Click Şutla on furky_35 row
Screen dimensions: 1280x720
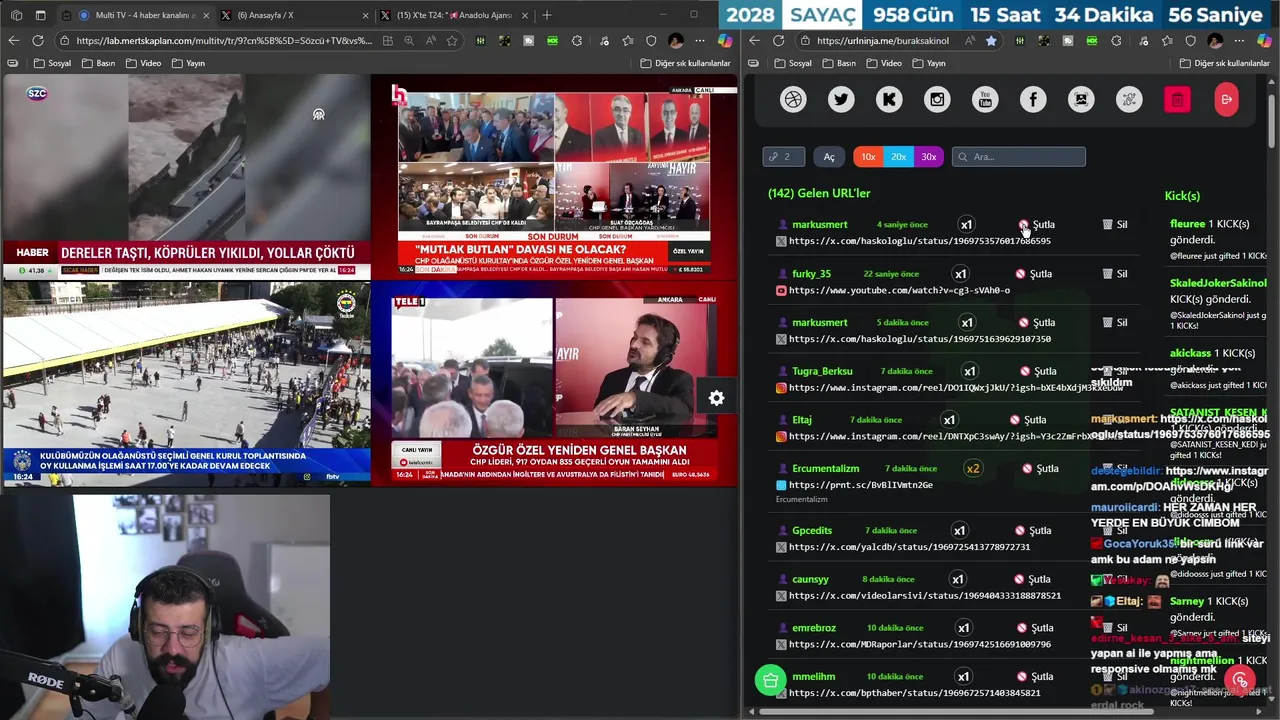click(x=1034, y=274)
